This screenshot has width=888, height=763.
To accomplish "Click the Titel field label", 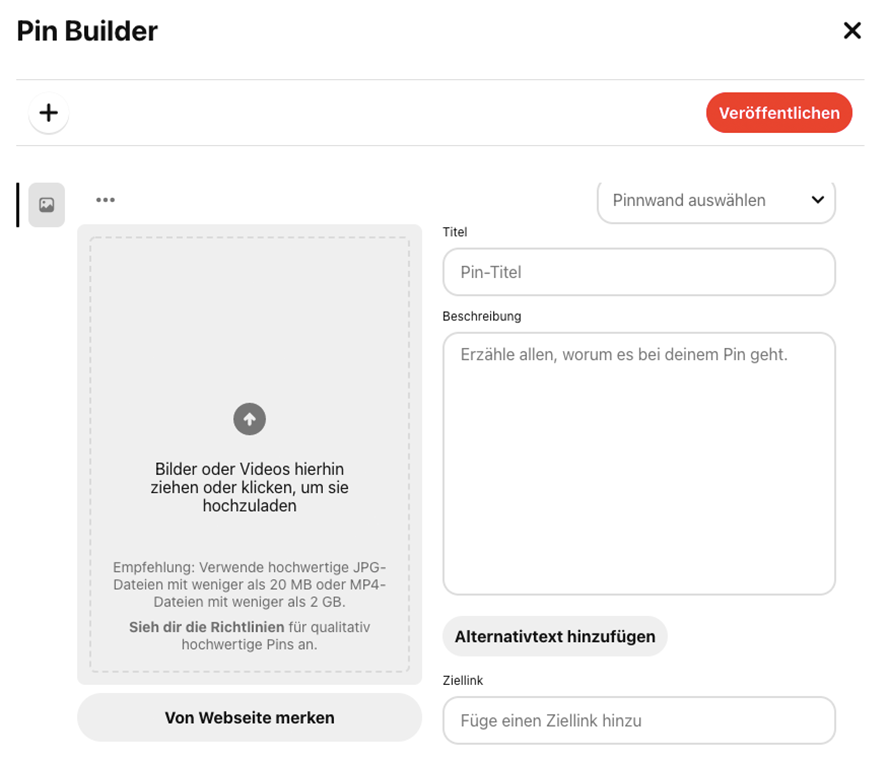I will click(x=455, y=232).
